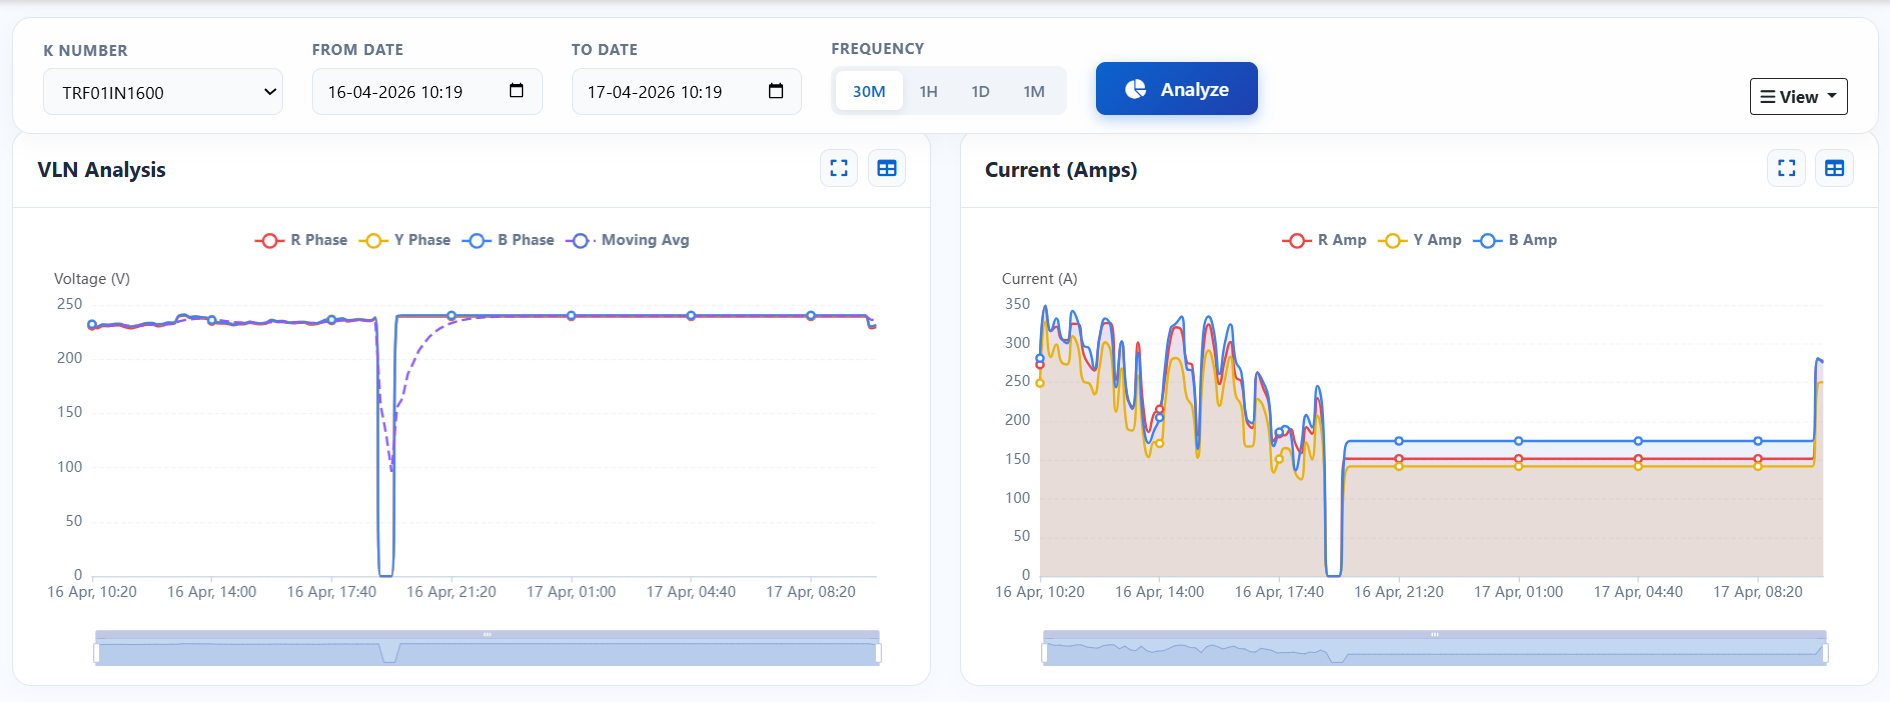This screenshot has width=1890, height=702.
Task: Open table view for Current (Amps)
Action: pos(1834,168)
